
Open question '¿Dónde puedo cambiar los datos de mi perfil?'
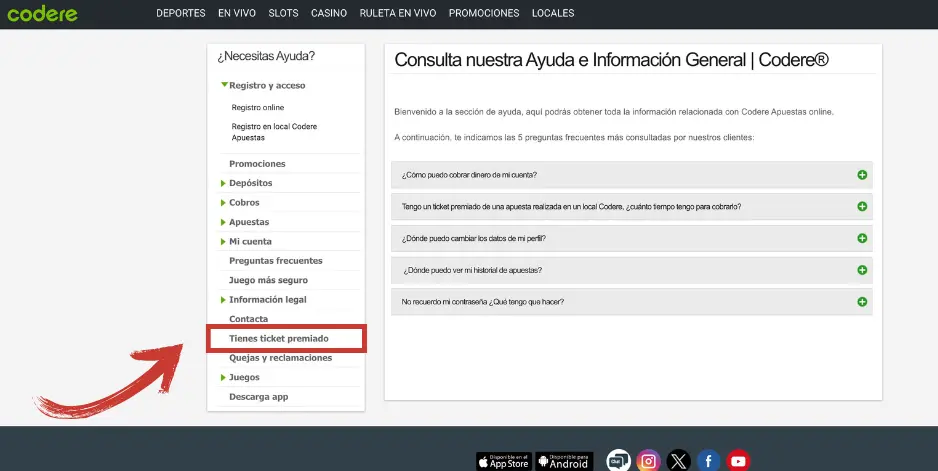point(632,238)
